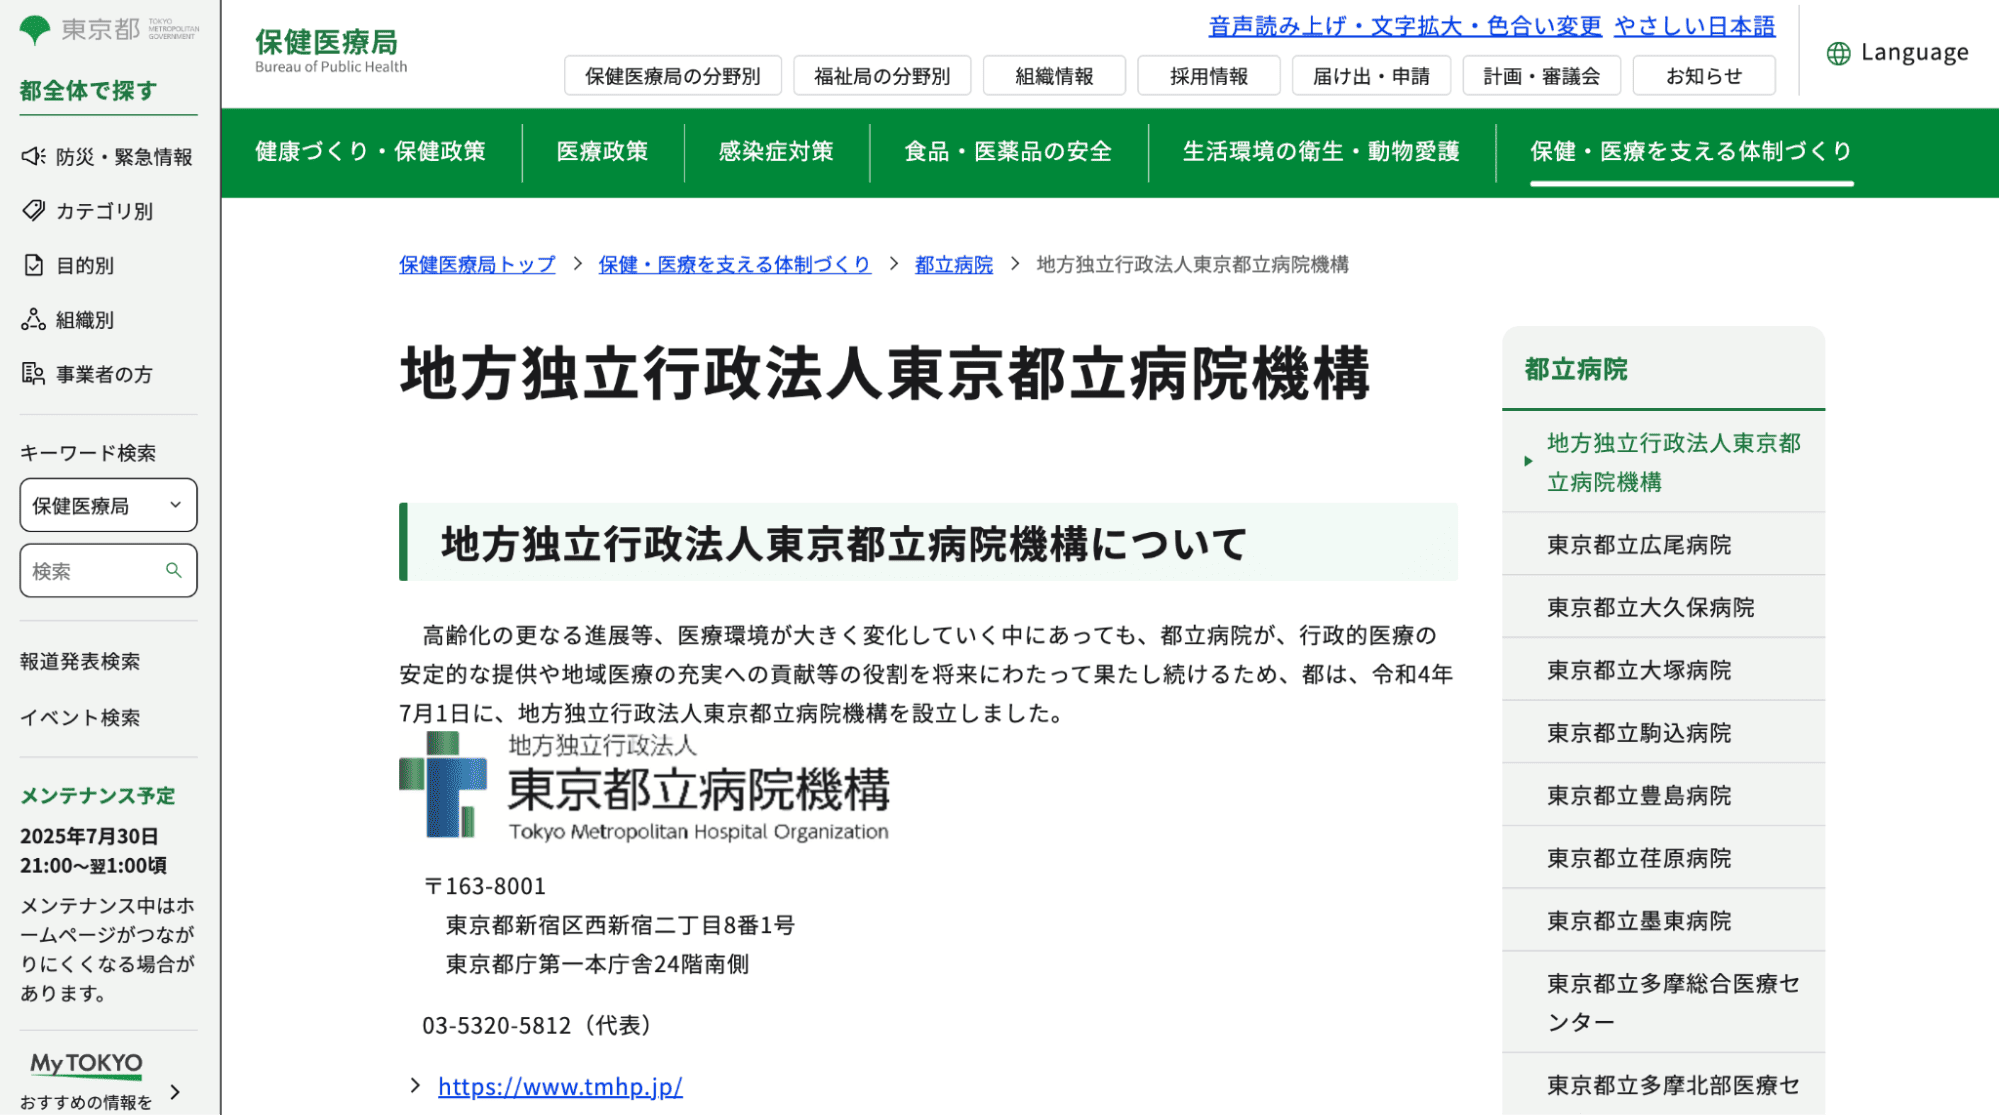Click the organization icon beside 組織別
Viewport: 1999px width, 1115px height.
(33, 319)
